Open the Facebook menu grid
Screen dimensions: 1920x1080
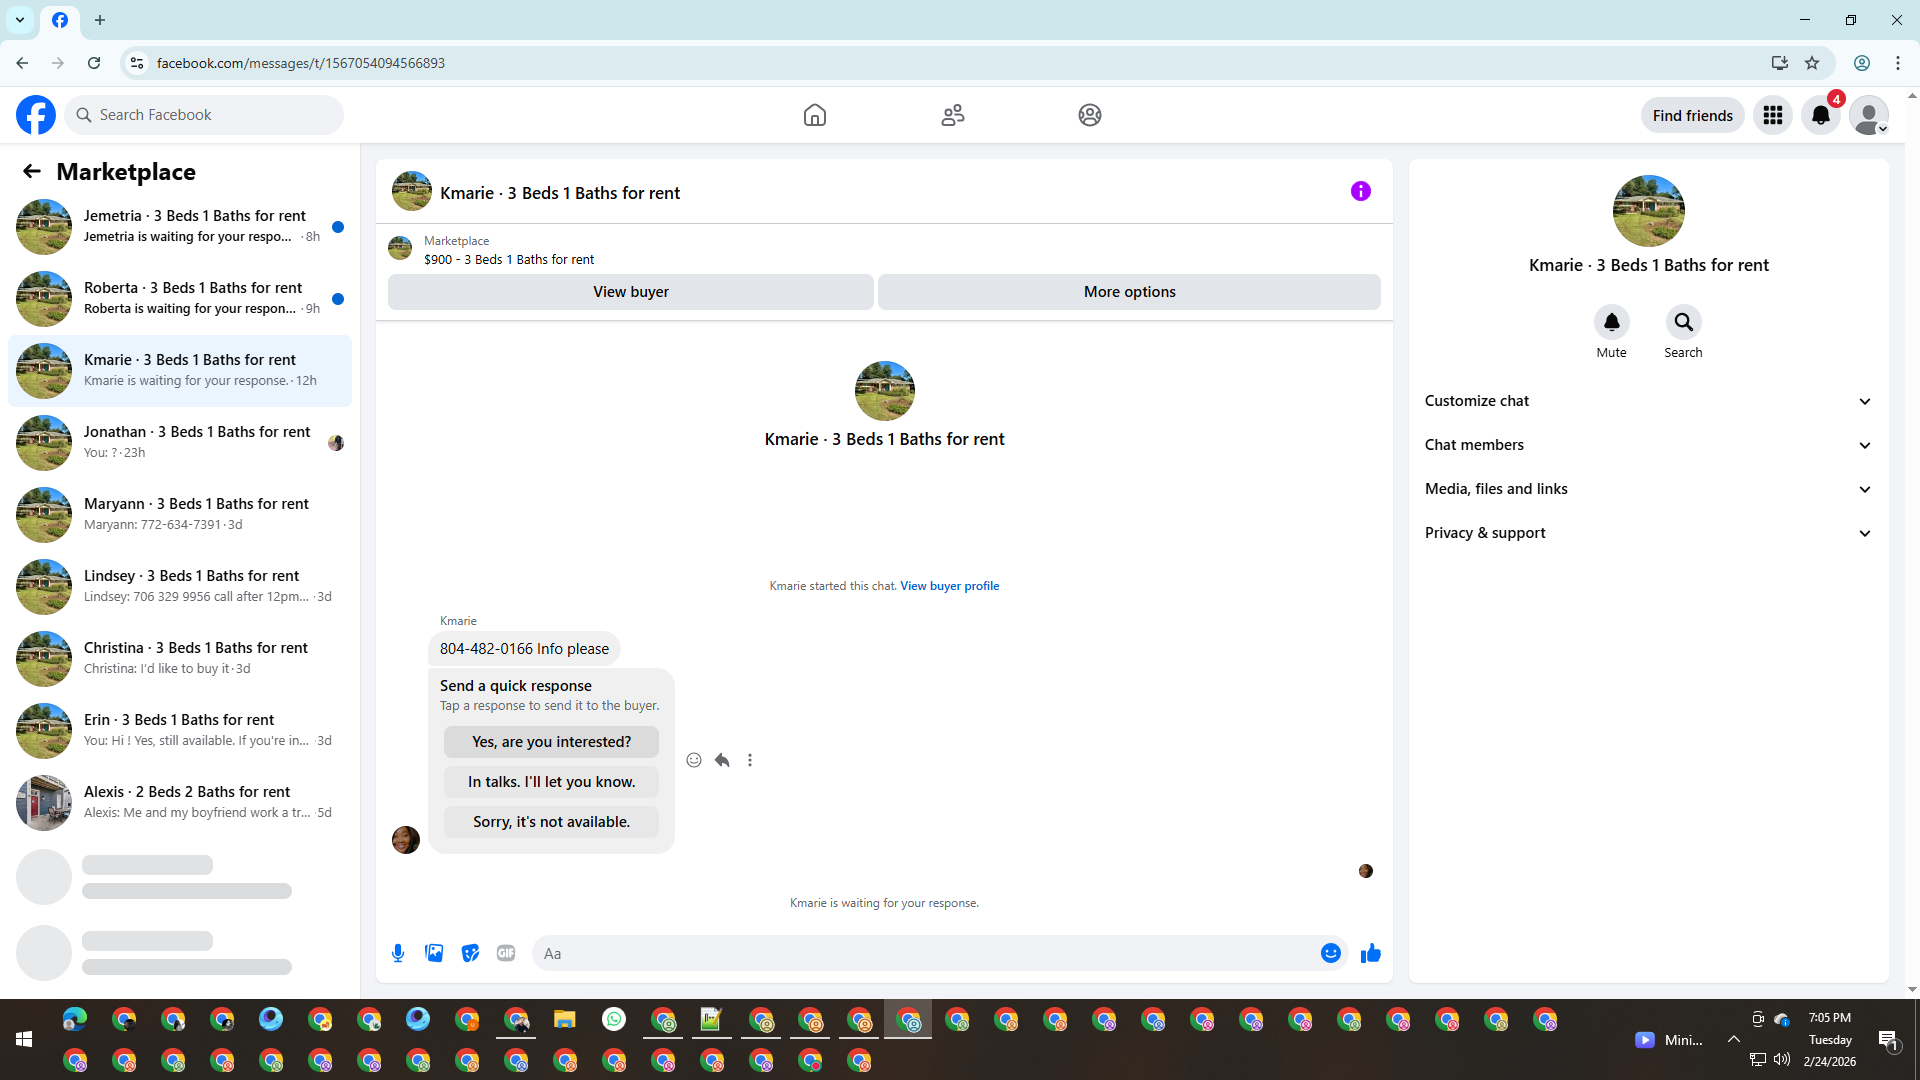coord(1773,115)
